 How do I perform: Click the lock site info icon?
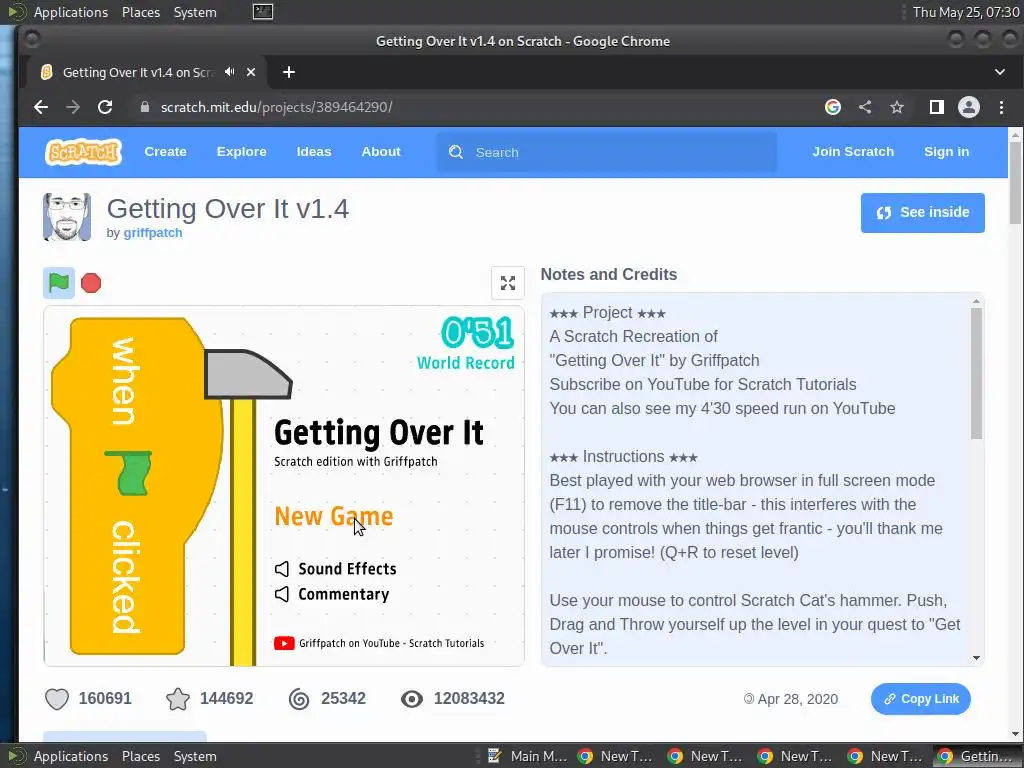point(145,107)
